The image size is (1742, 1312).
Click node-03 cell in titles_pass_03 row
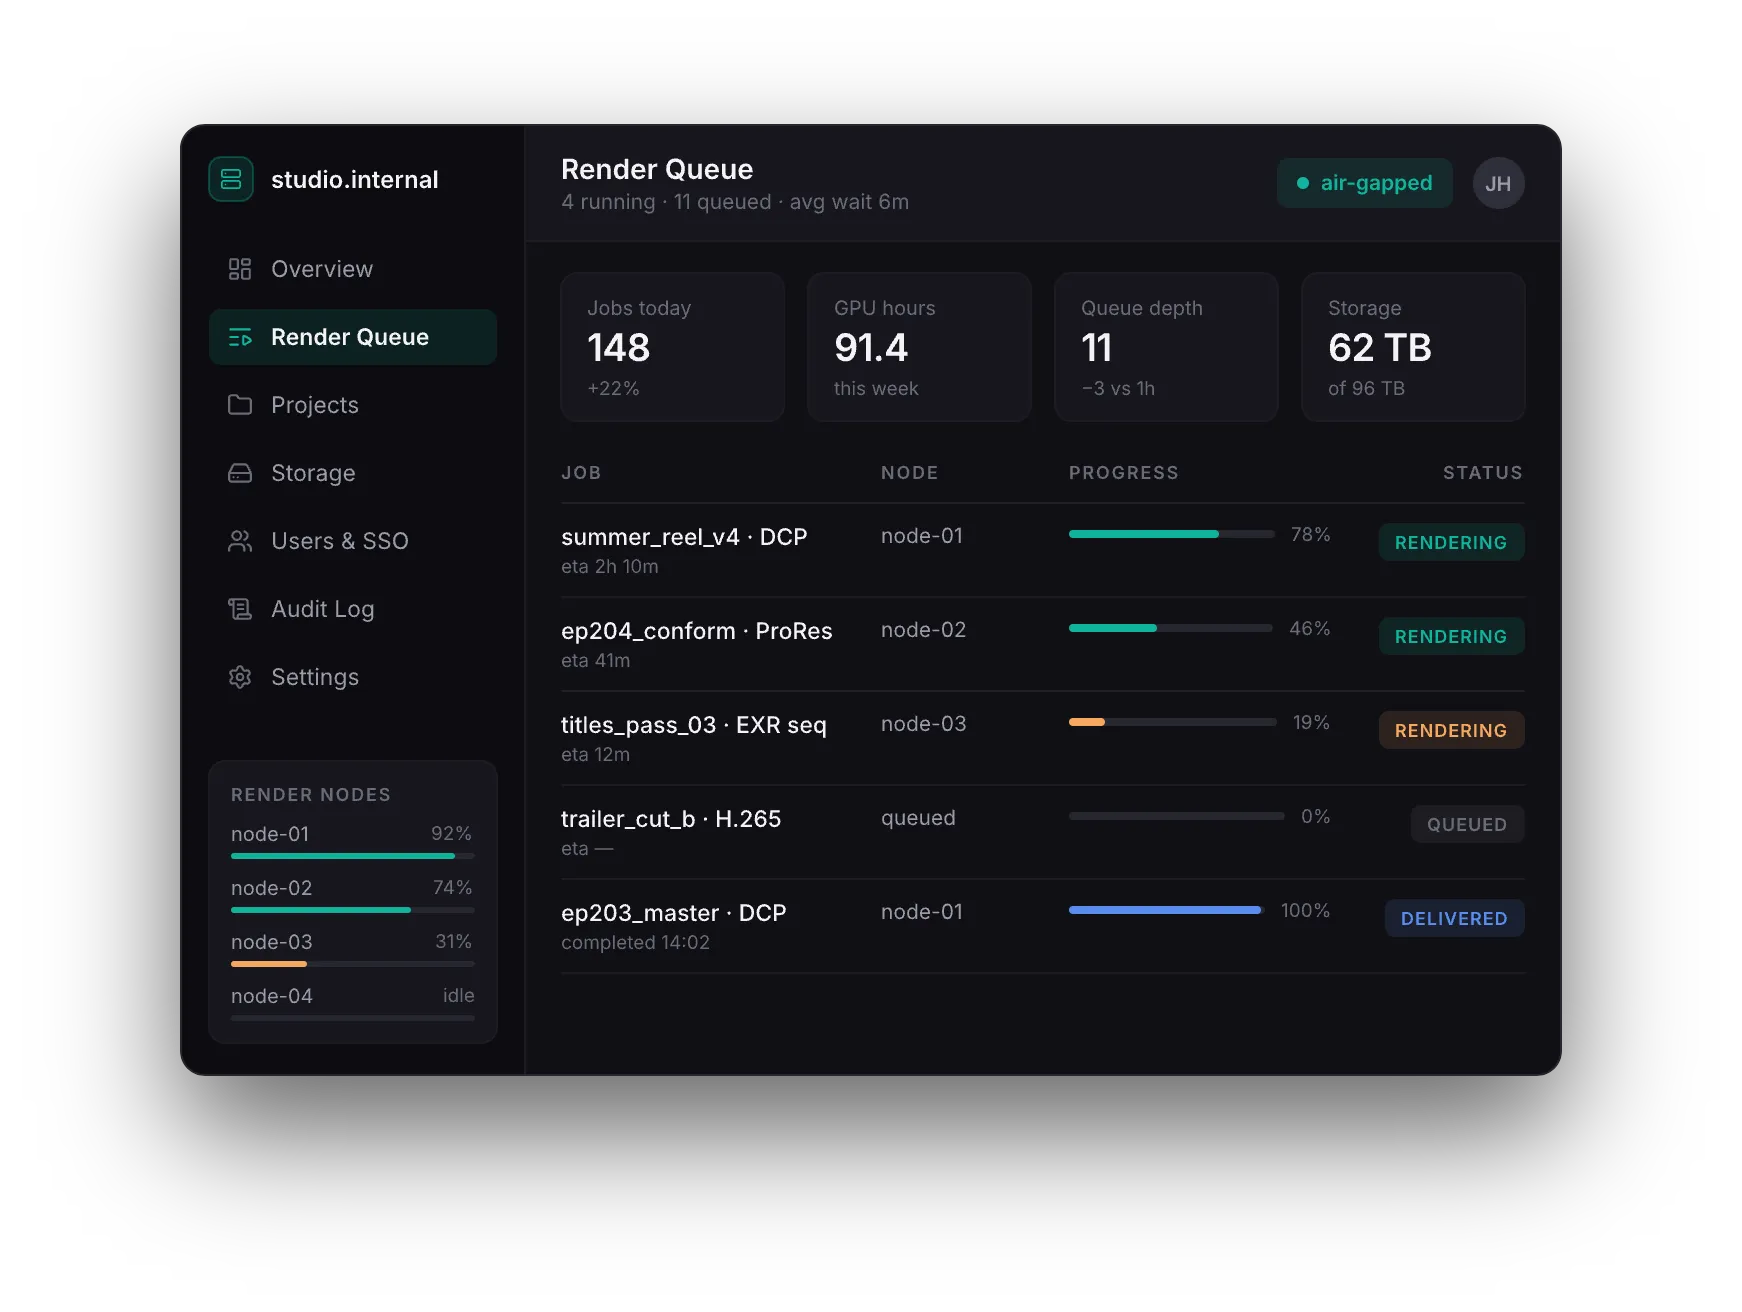pyautogui.click(x=923, y=724)
